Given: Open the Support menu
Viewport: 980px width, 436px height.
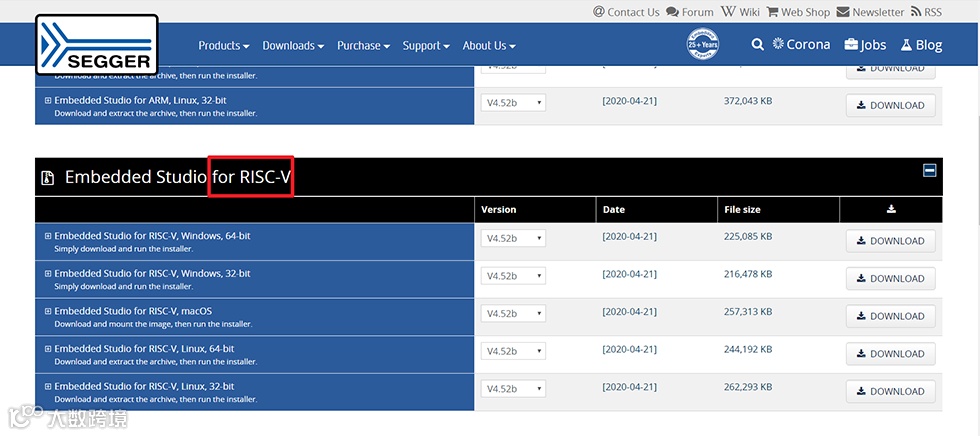Looking at the screenshot, I should (426, 46).
